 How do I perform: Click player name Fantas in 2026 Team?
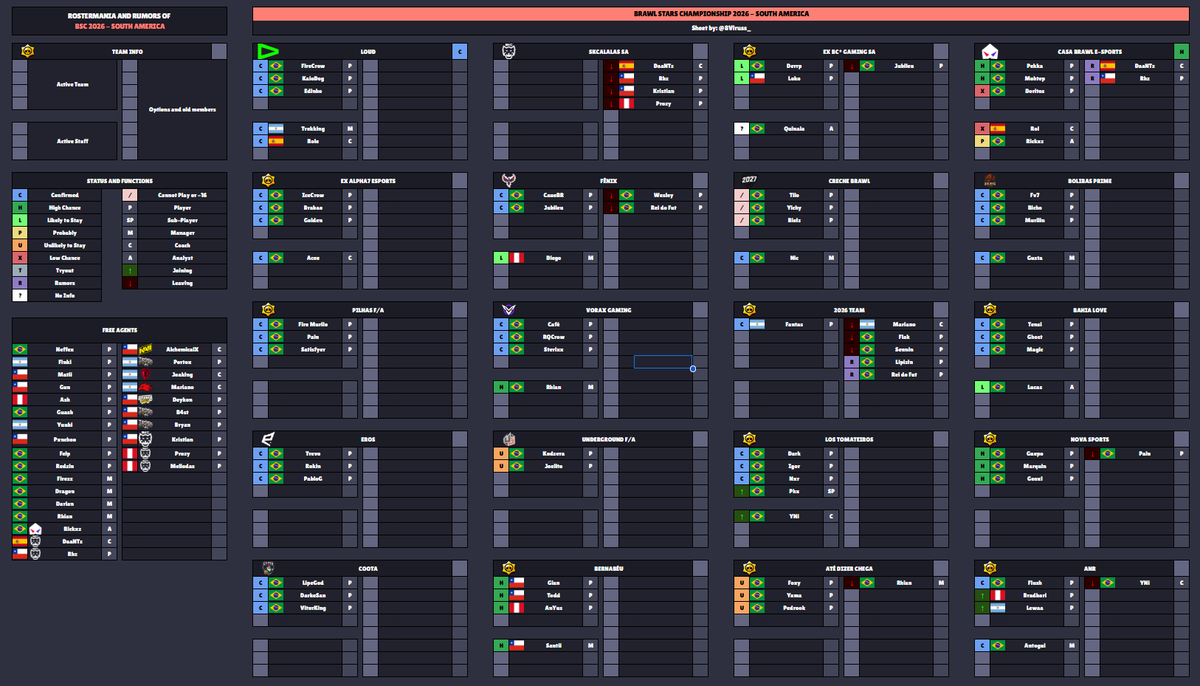794,323
